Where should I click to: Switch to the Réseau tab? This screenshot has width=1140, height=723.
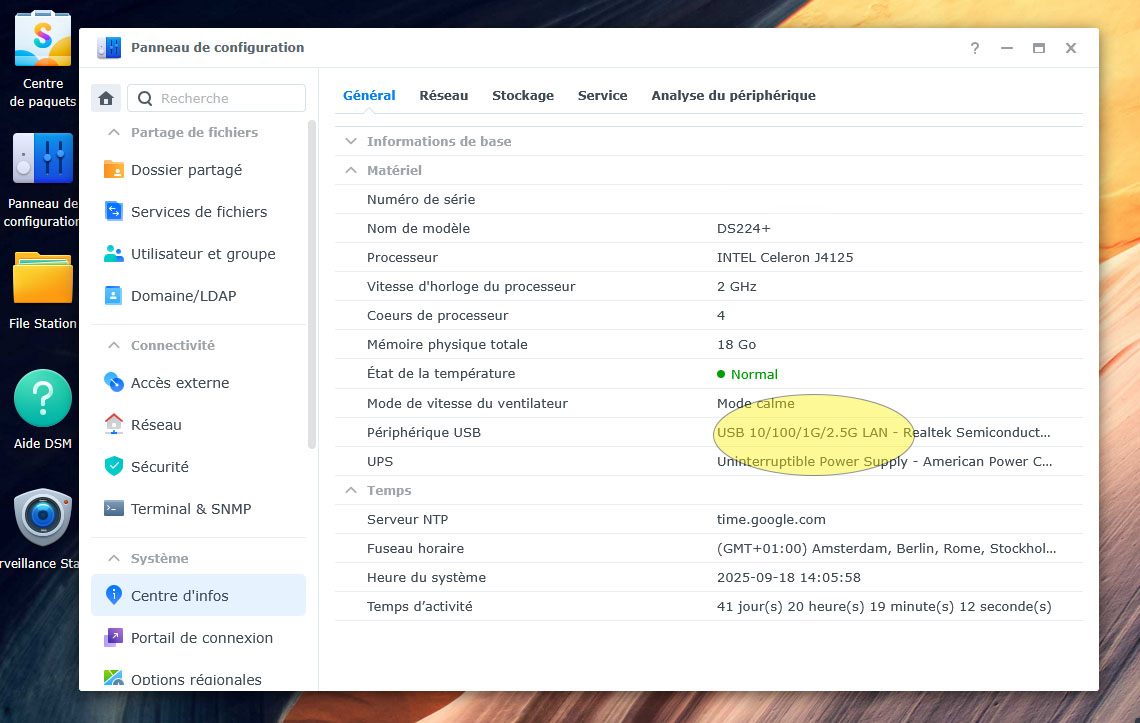click(443, 96)
